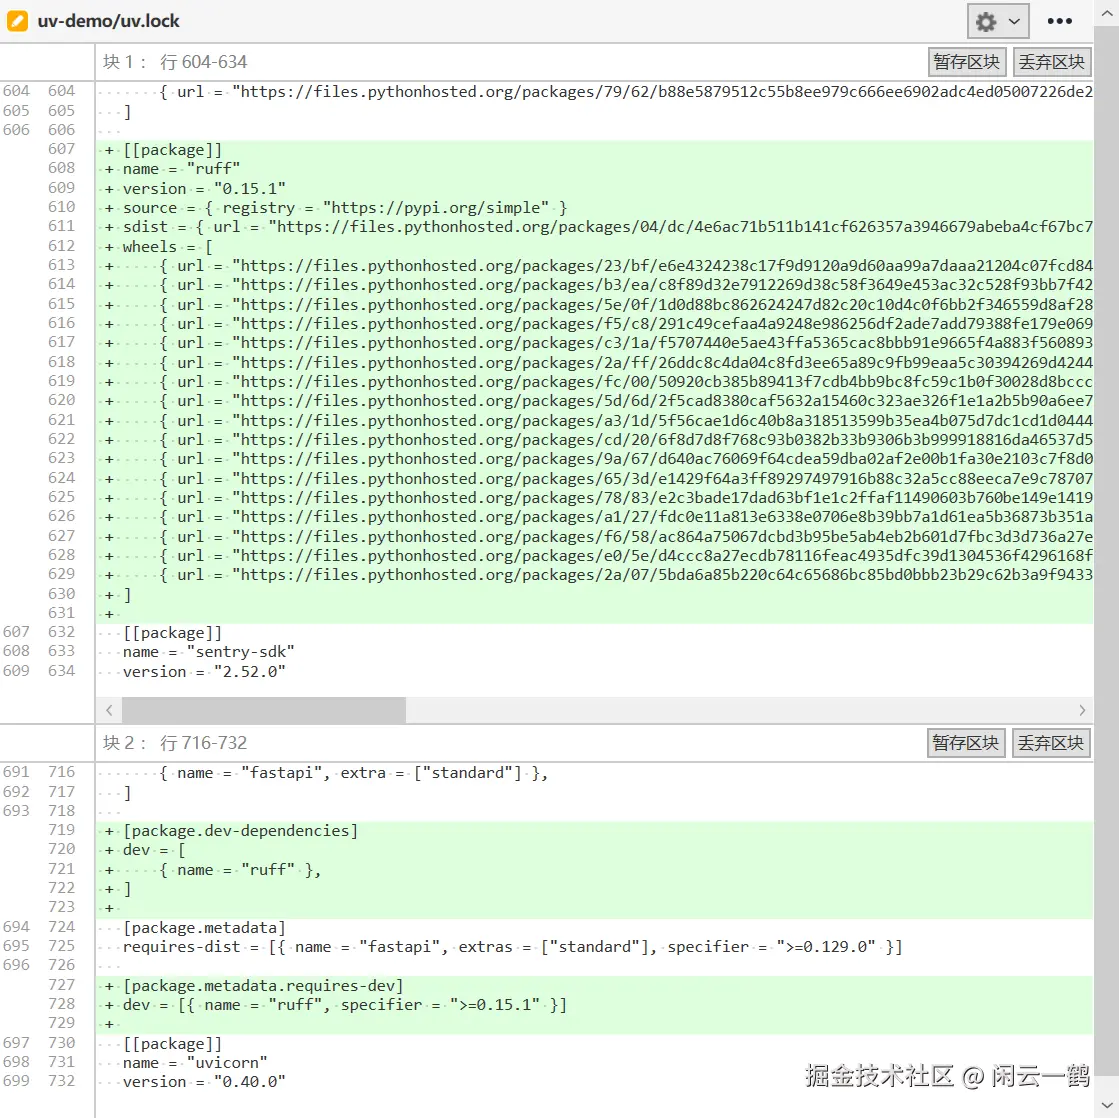Image resolution: width=1119 pixels, height=1118 pixels.
Task: Open the gear settings dropdown
Action: tap(998, 21)
